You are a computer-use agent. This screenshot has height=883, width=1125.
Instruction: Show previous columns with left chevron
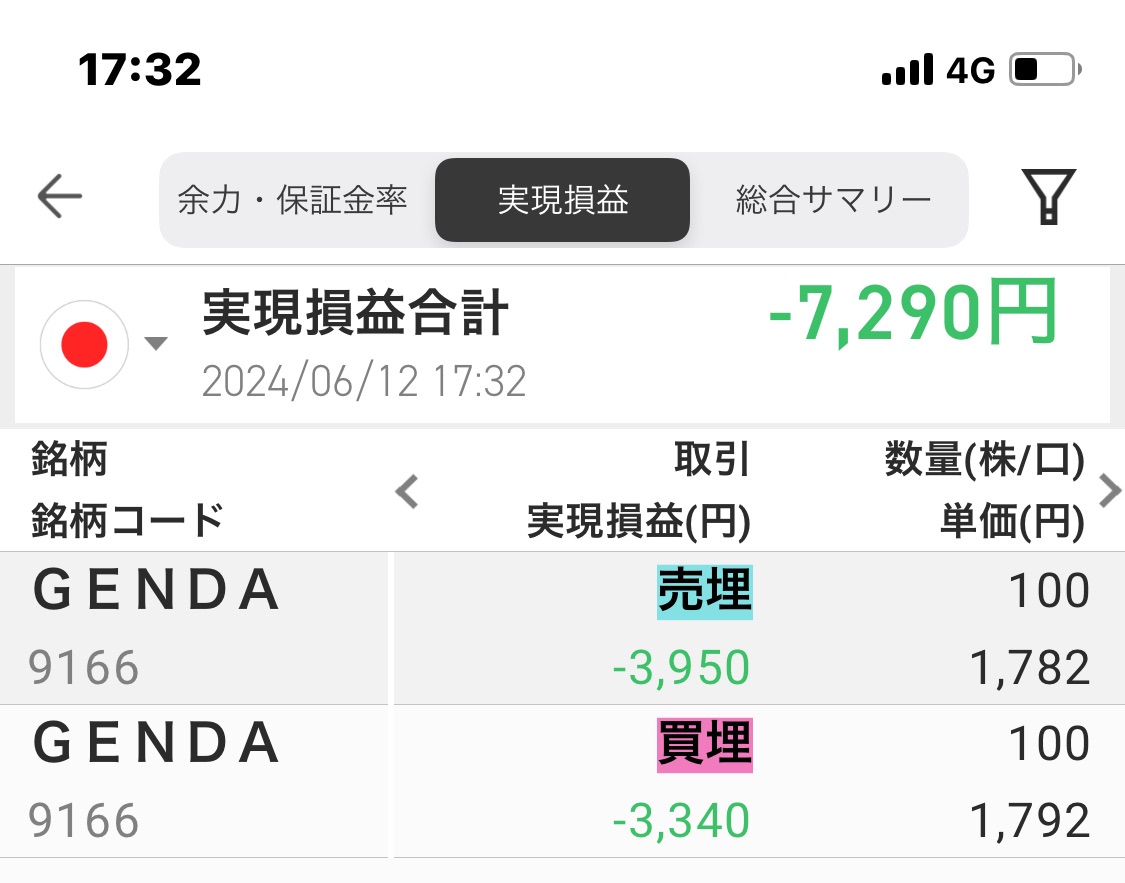click(407, 491)
